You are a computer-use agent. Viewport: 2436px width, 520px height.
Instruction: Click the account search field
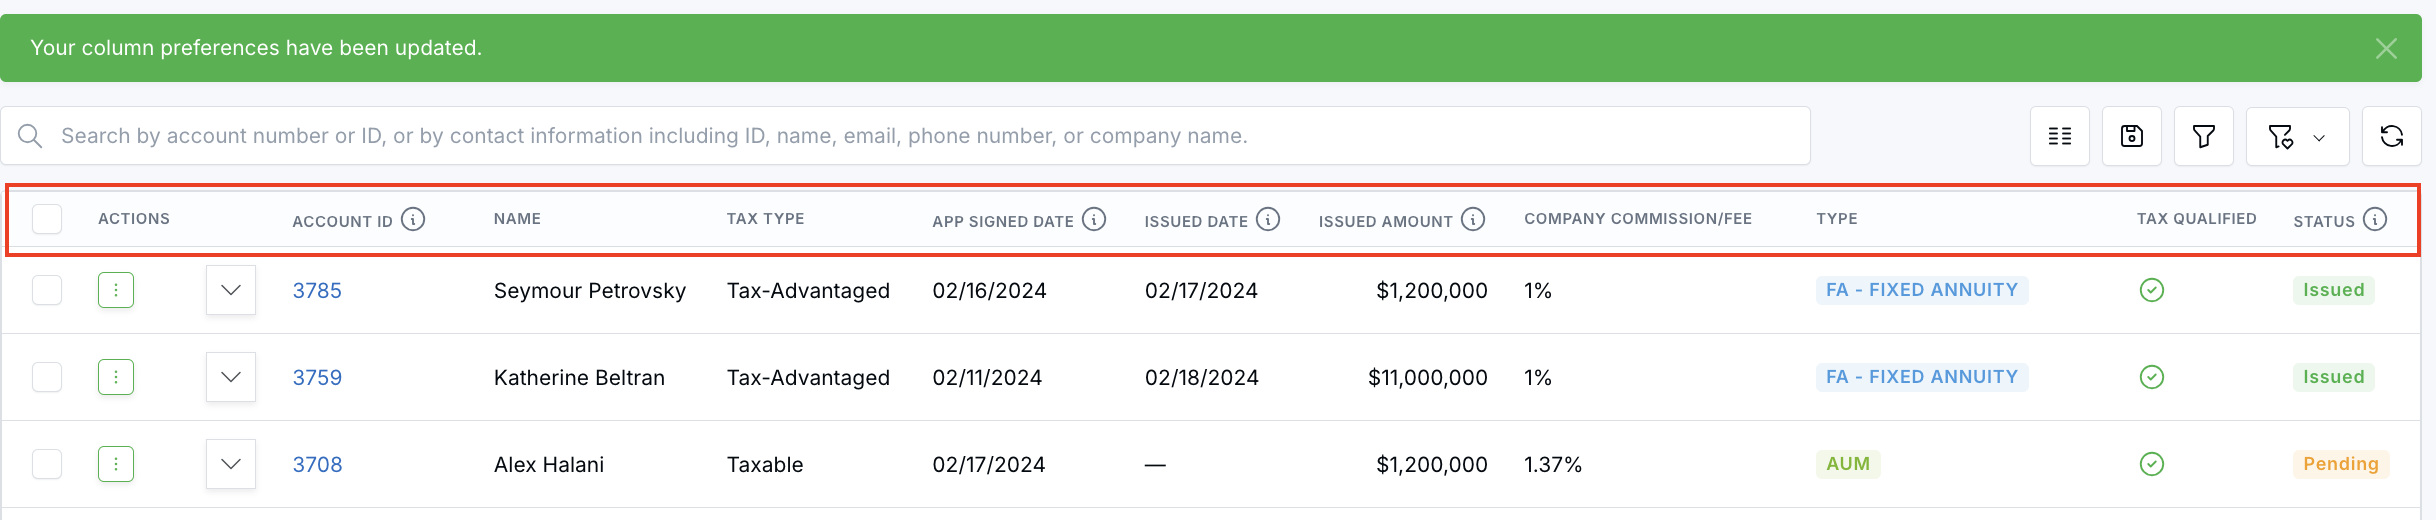900,136
